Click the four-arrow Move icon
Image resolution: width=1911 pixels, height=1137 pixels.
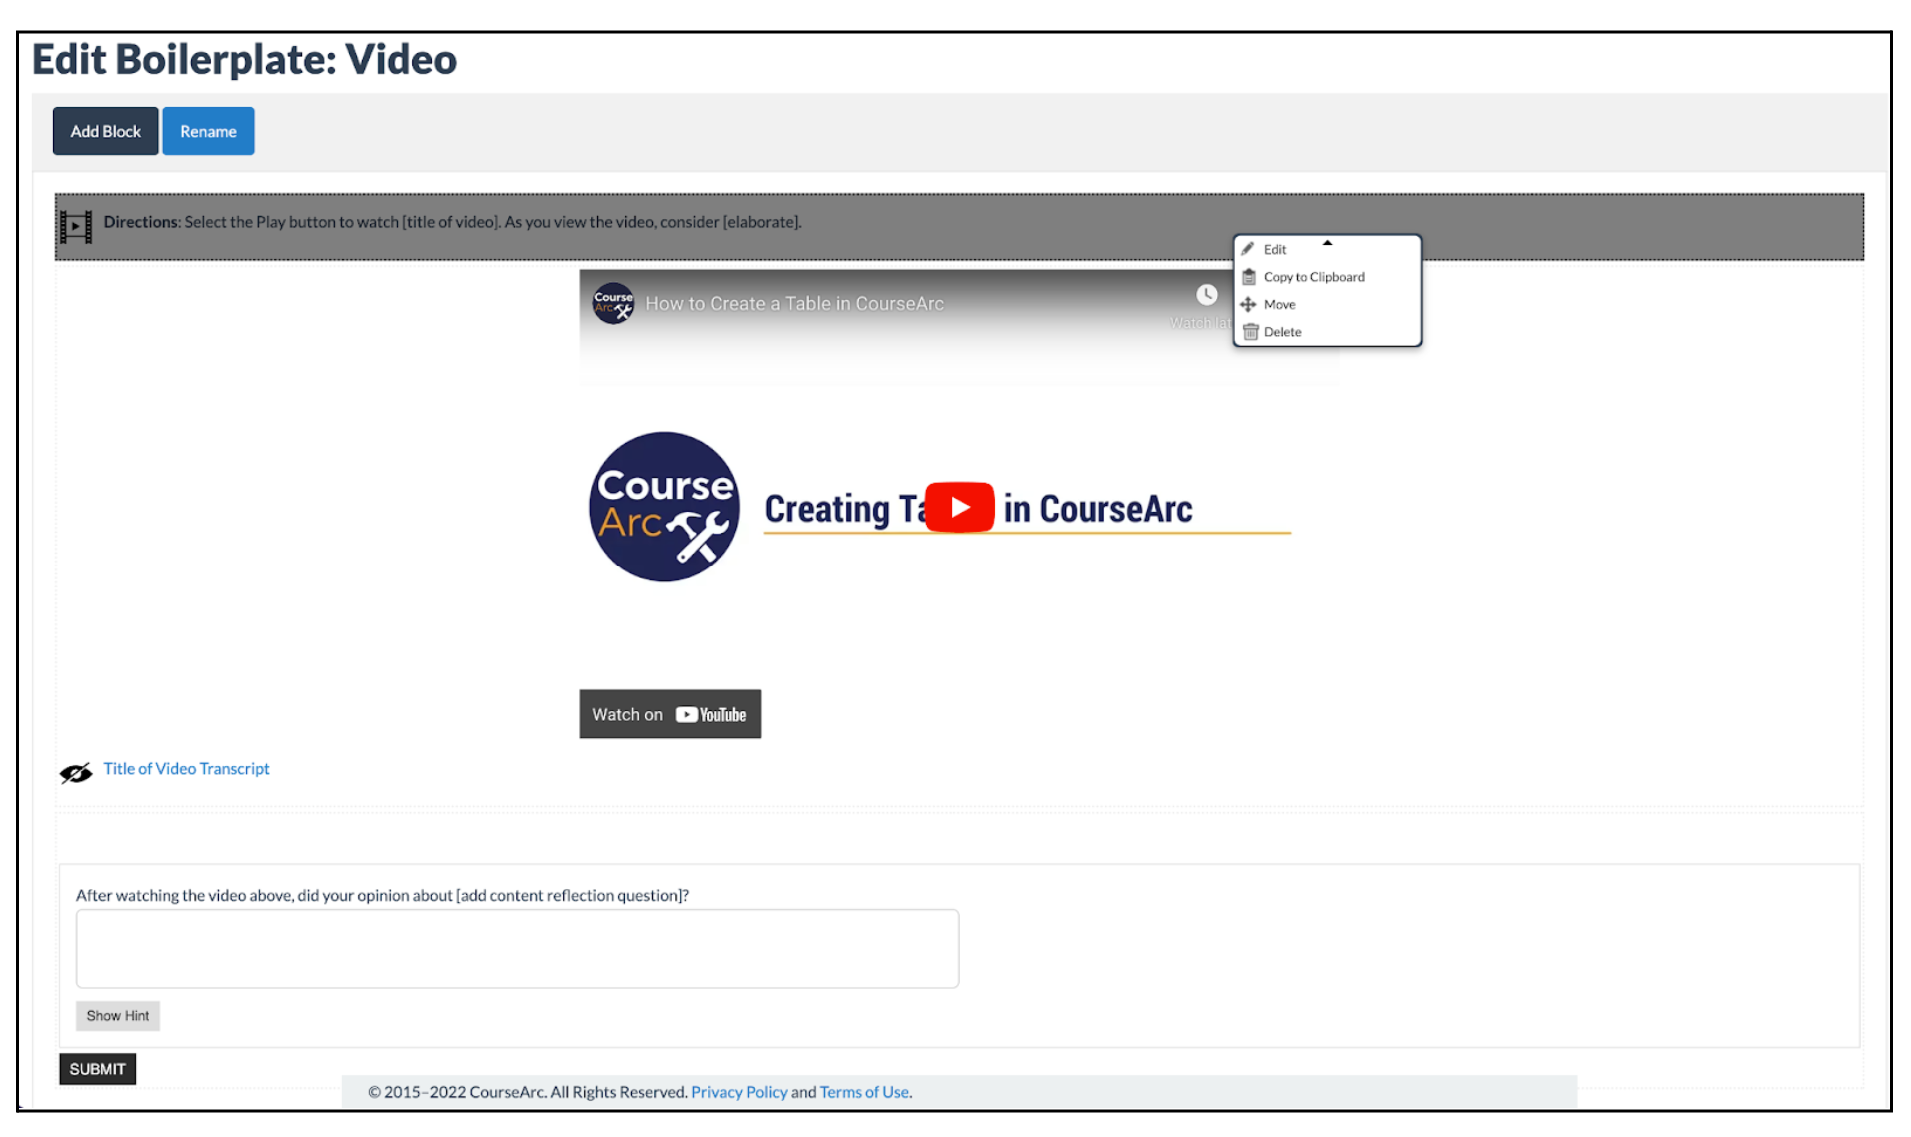[x=1248, y=304]
